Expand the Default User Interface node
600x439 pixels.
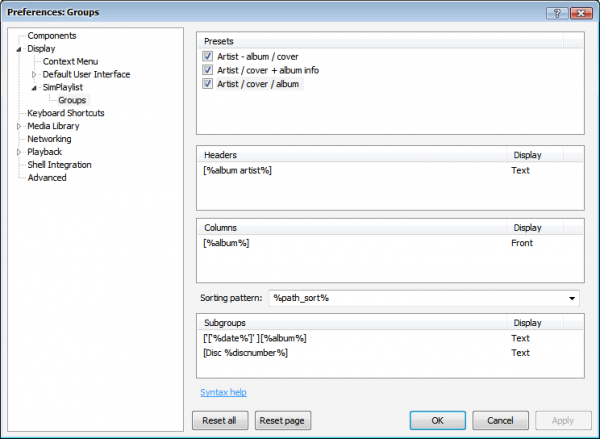[x=34, y=75]
